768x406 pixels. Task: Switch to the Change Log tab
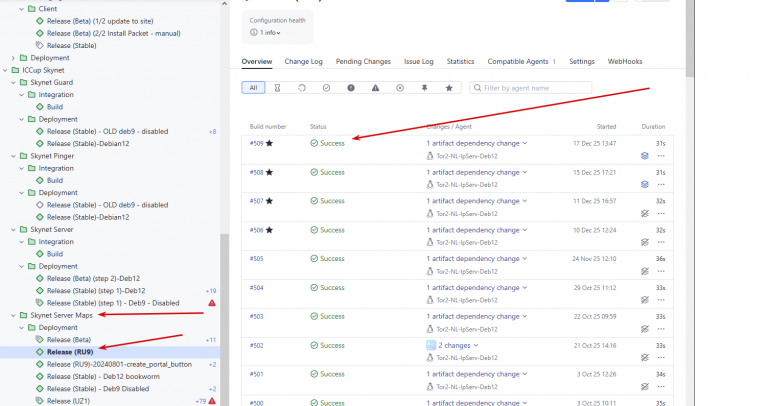click(304, 62)
